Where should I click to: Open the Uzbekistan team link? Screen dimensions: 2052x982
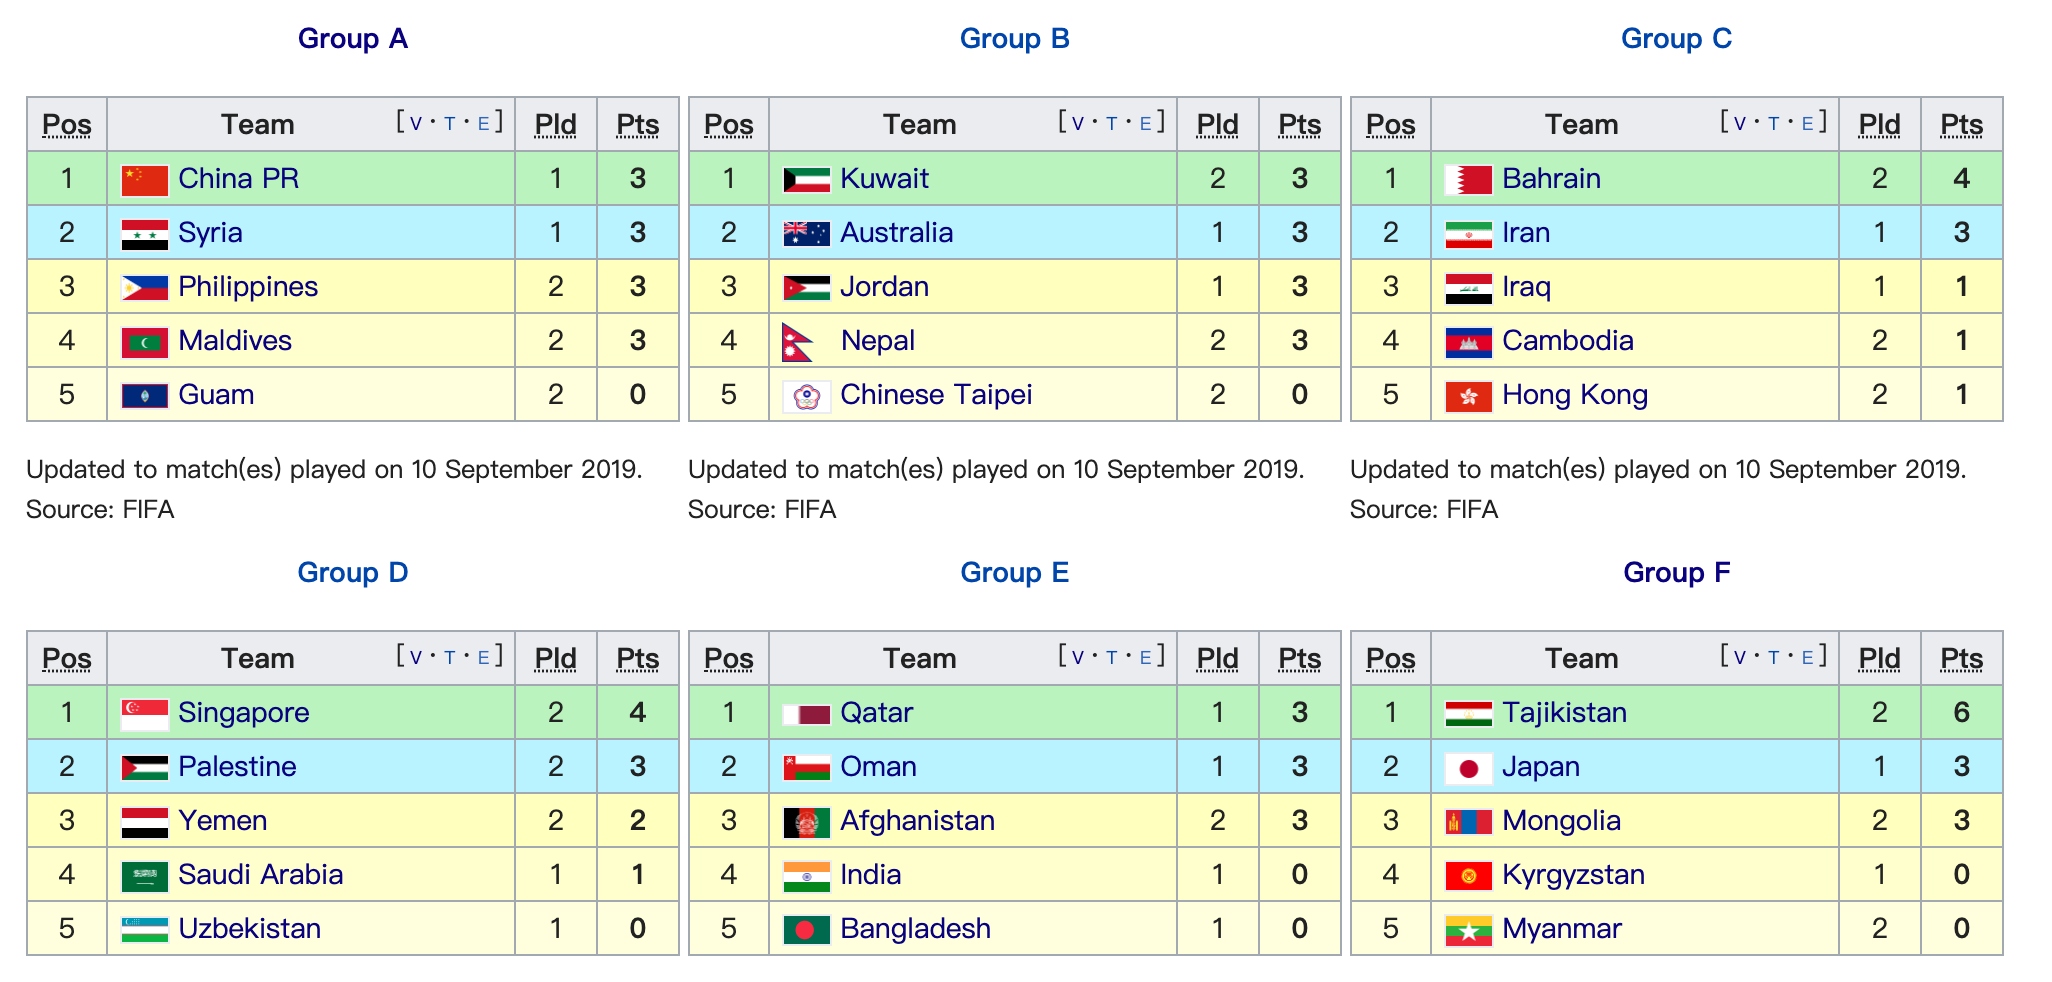click(249, 929)
